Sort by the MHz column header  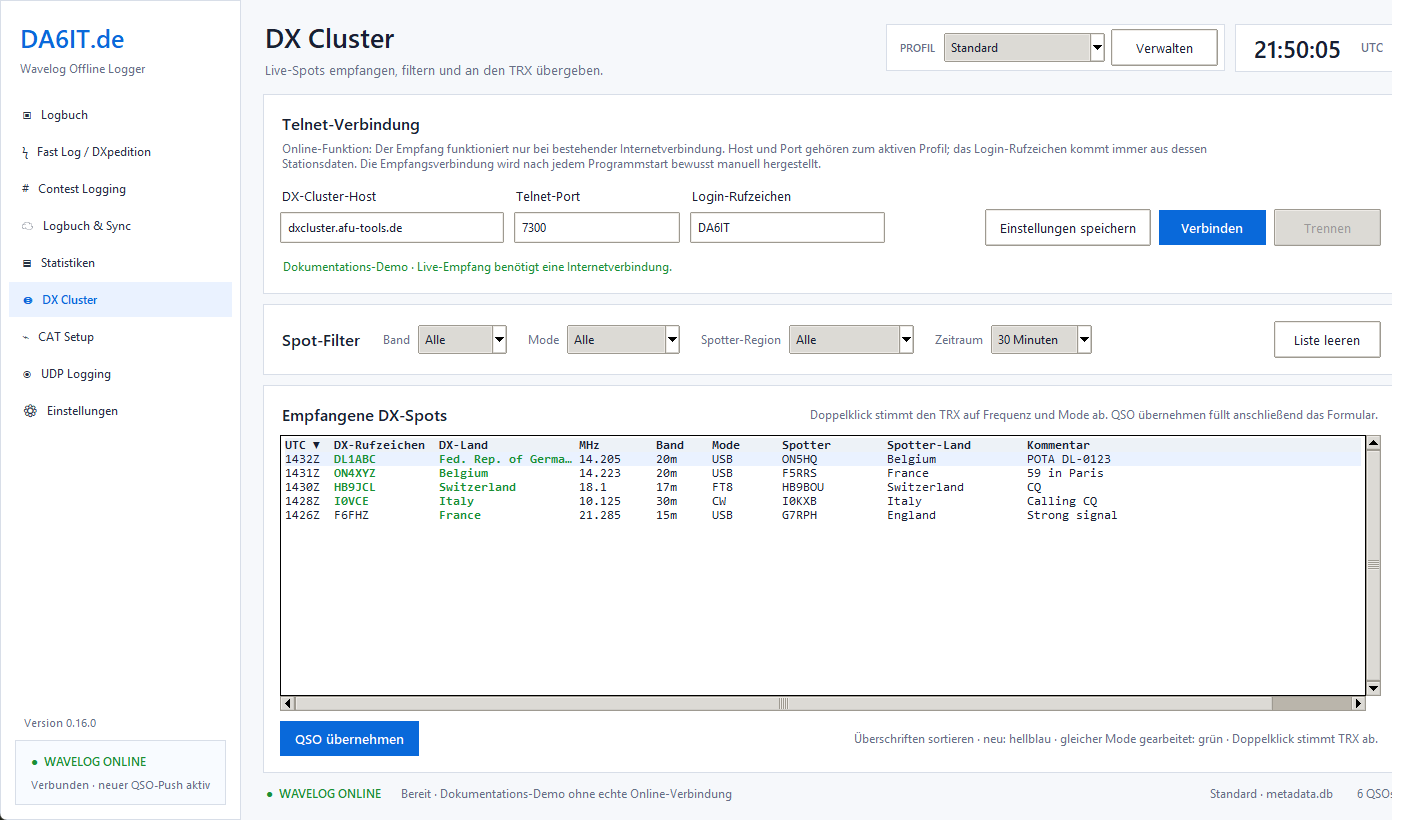[x=589, y=445]
